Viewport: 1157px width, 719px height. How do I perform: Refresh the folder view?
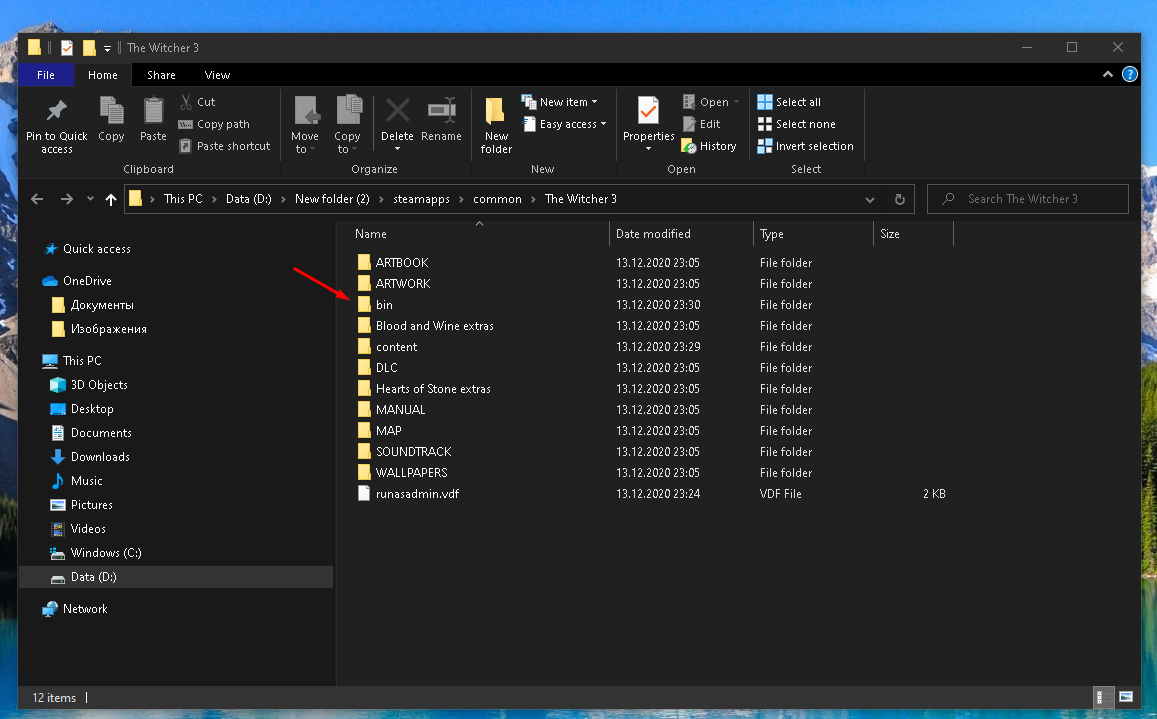tap(899, 199)
